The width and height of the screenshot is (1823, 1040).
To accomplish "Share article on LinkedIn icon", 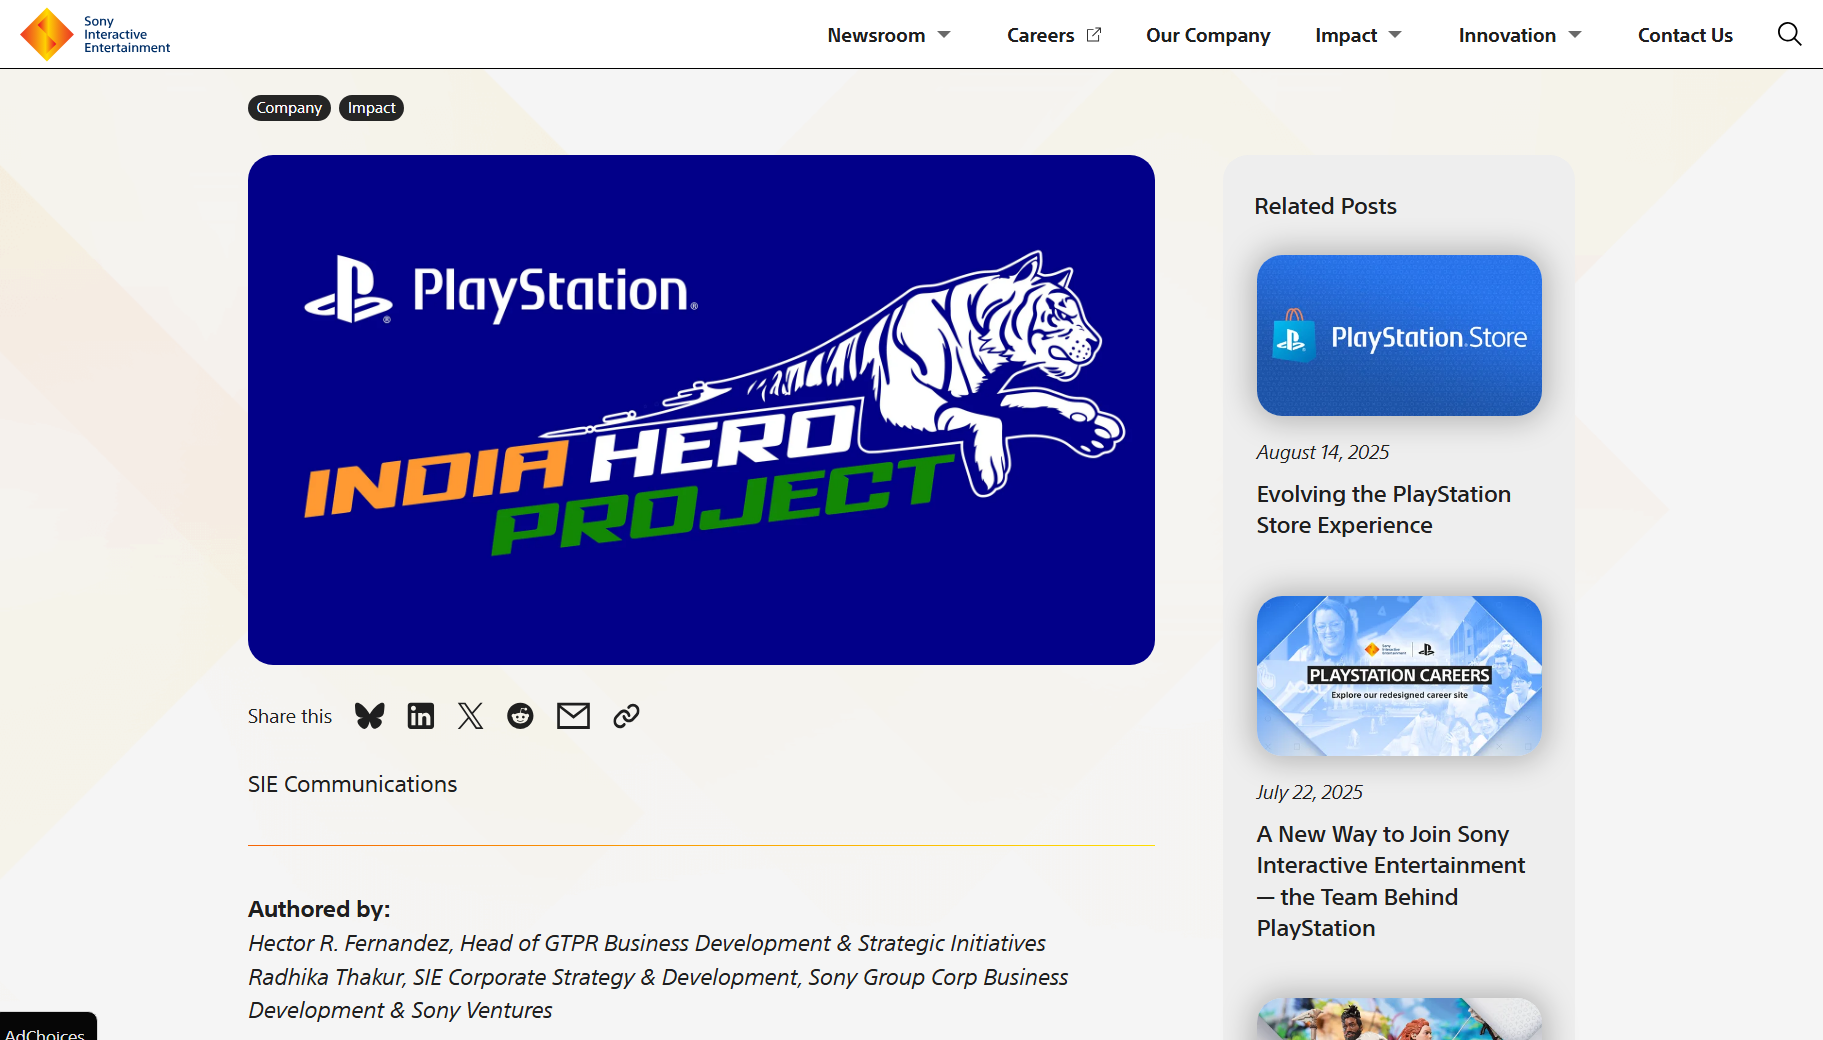I will (x=421, y=716).
